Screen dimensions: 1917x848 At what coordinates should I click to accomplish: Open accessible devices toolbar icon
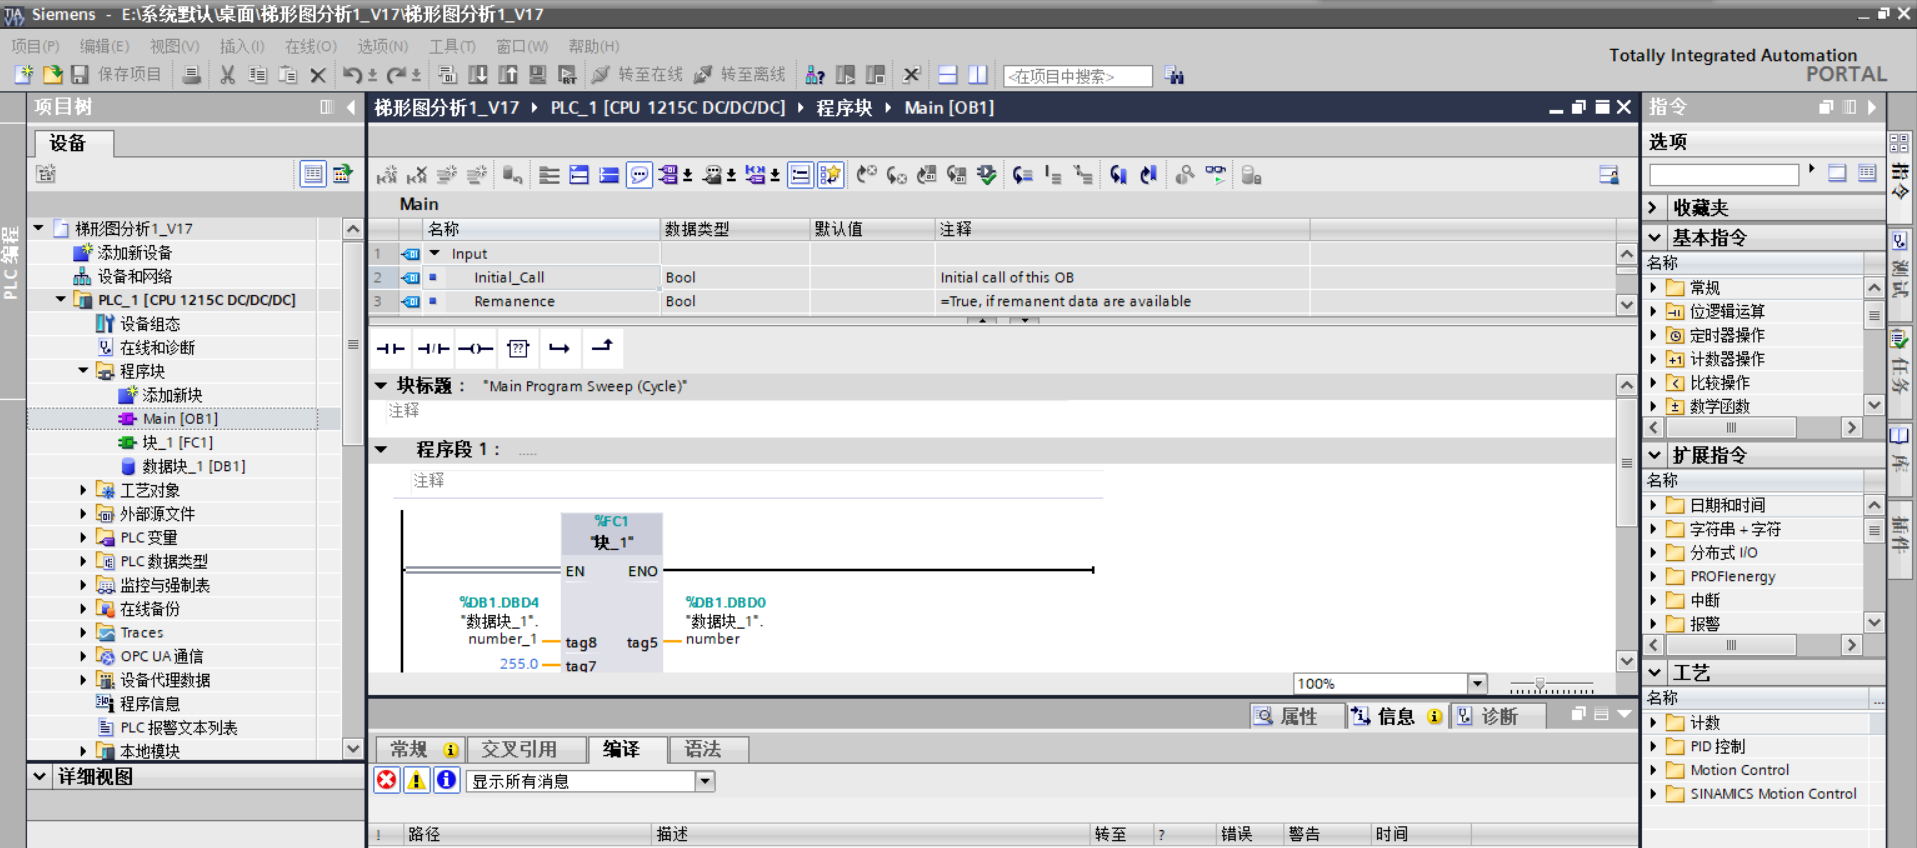click(x=816, y=75)
